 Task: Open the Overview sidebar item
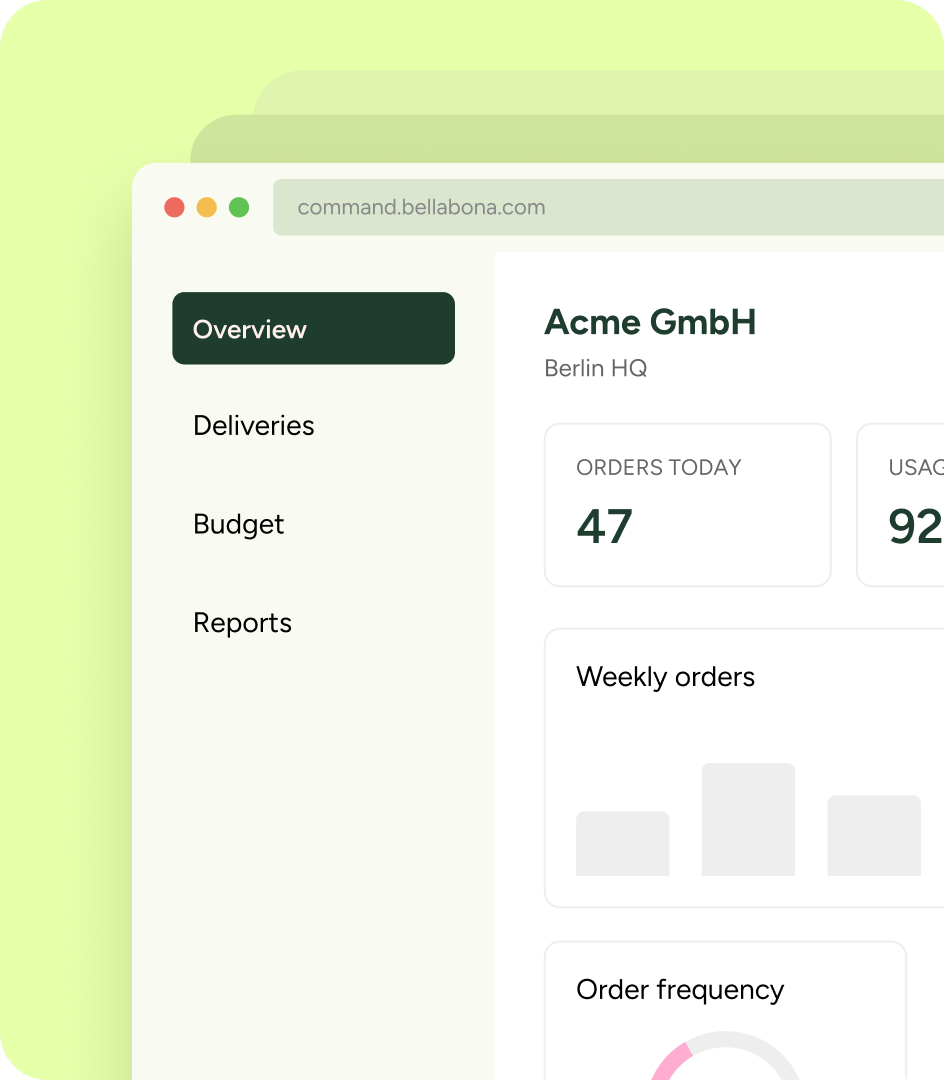click(x=313, y=329)
